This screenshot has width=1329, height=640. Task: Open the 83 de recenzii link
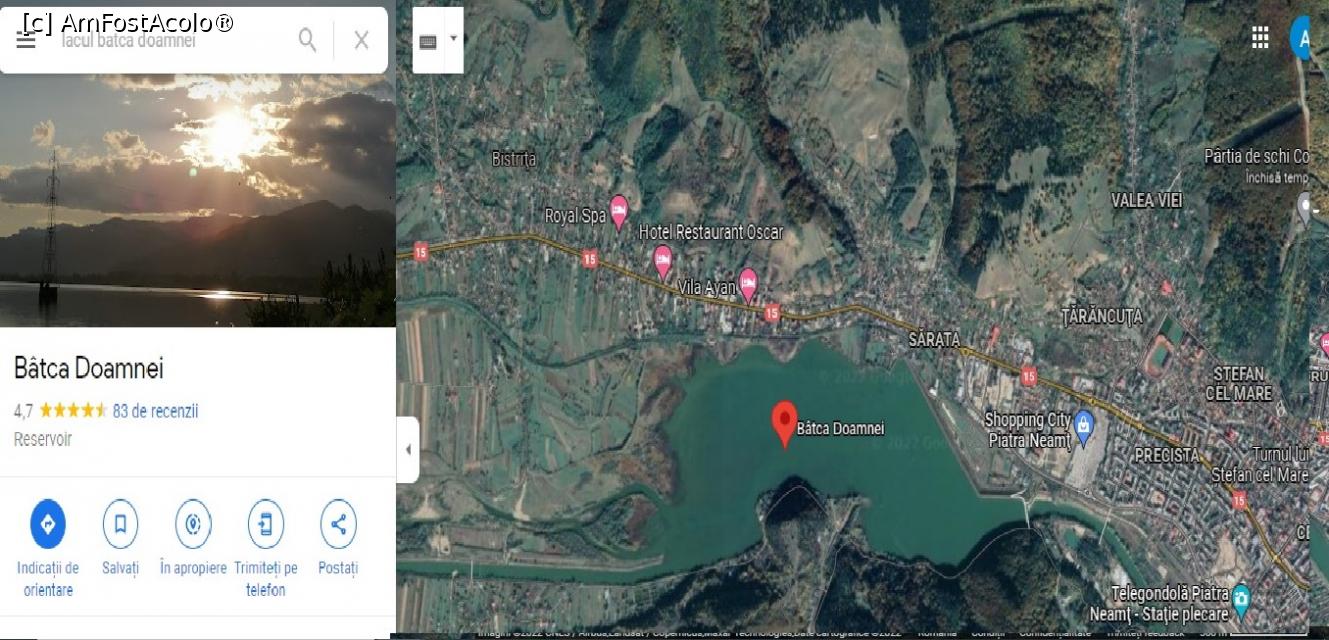155,411
